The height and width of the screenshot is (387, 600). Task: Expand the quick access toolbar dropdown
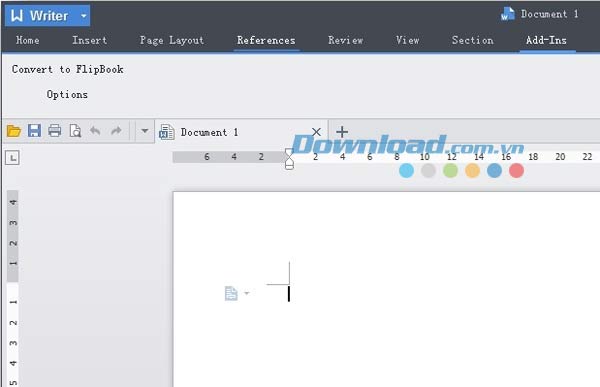pos(145,131)
